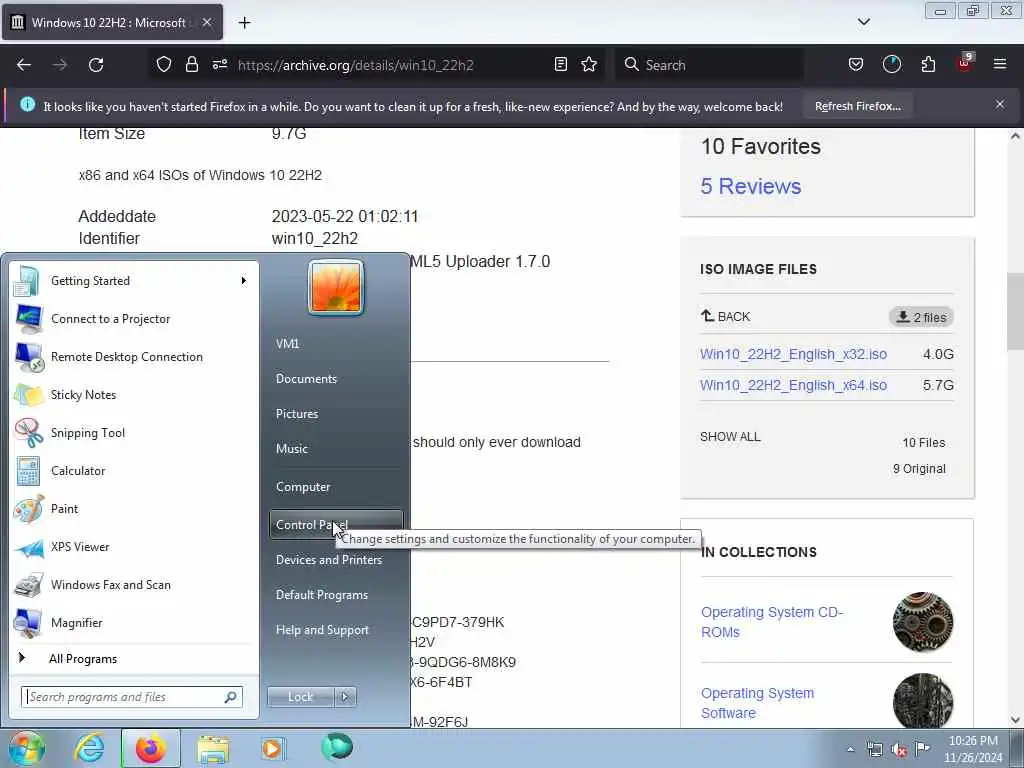
Task: Open Devices and Printers
Action: [336, 560]
